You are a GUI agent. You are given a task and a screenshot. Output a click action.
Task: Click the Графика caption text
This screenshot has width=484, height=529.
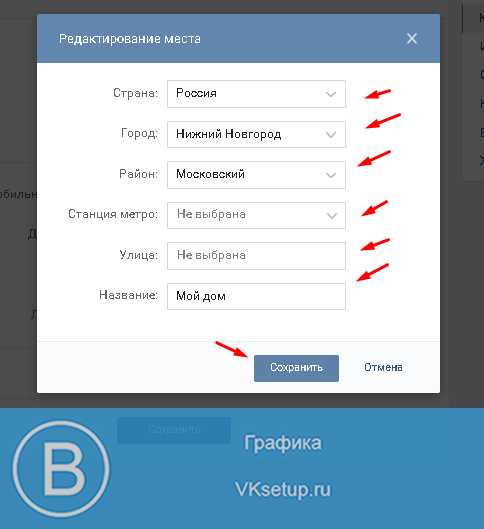click(283, 443)
